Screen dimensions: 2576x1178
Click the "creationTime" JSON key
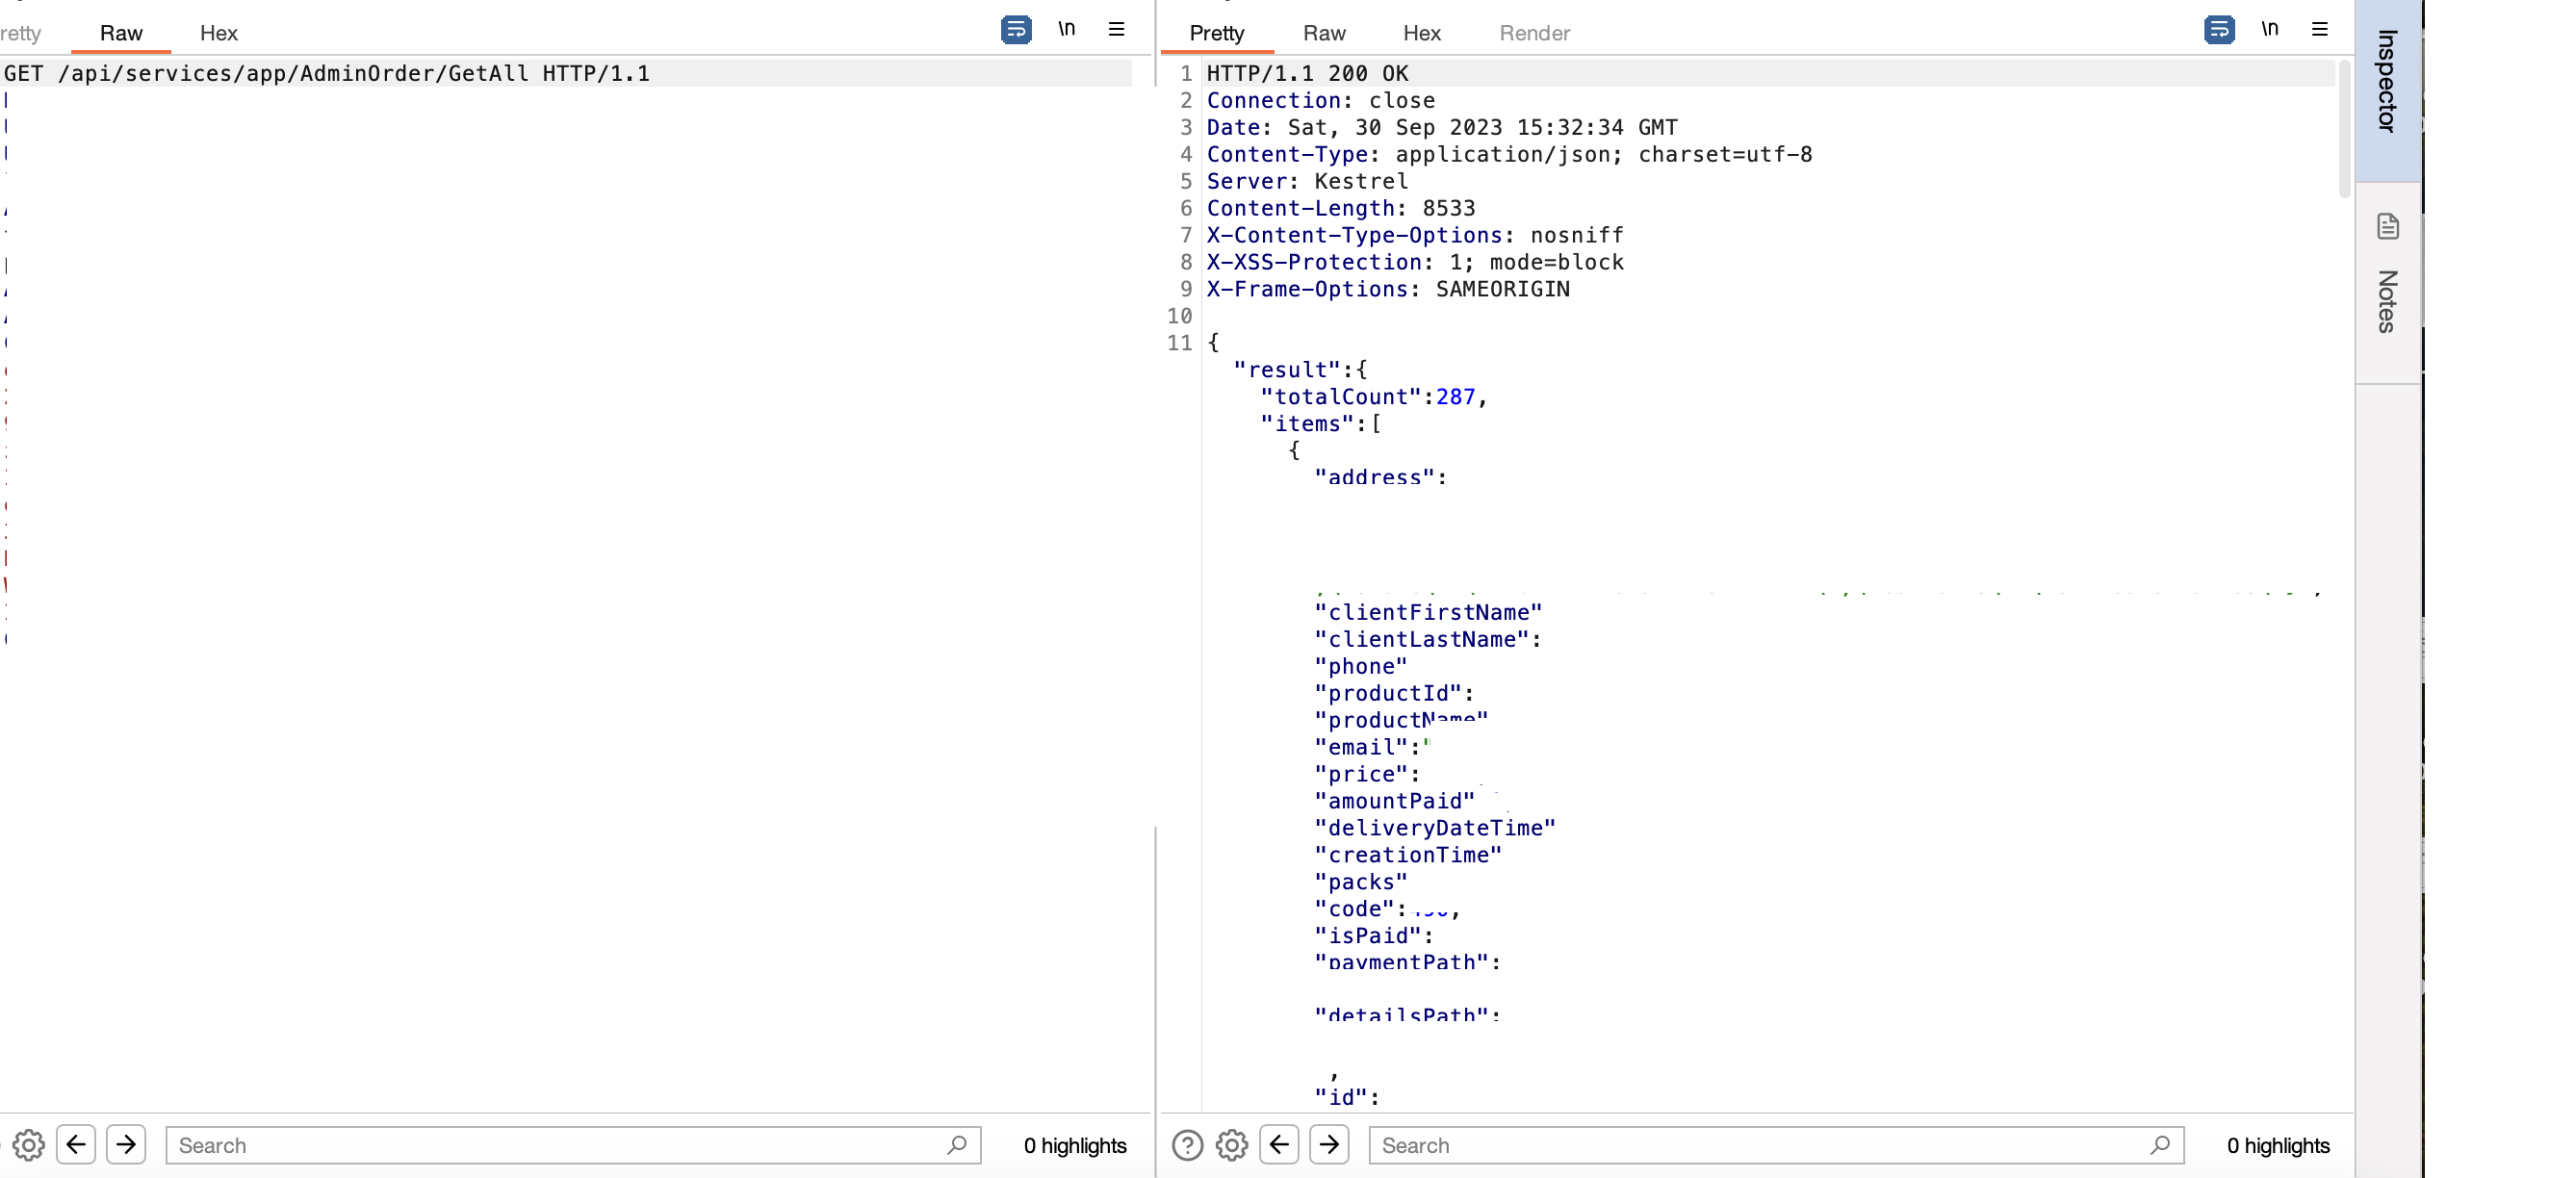pos(1408,855)
